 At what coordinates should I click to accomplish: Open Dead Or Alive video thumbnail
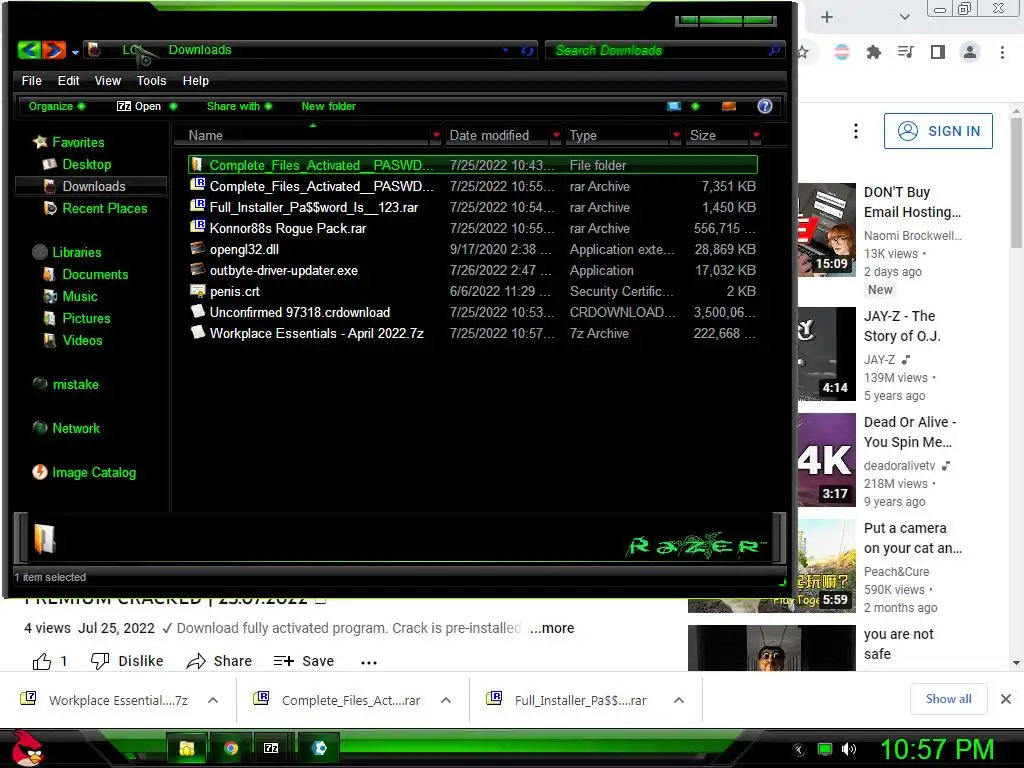(x=827, y=460)
